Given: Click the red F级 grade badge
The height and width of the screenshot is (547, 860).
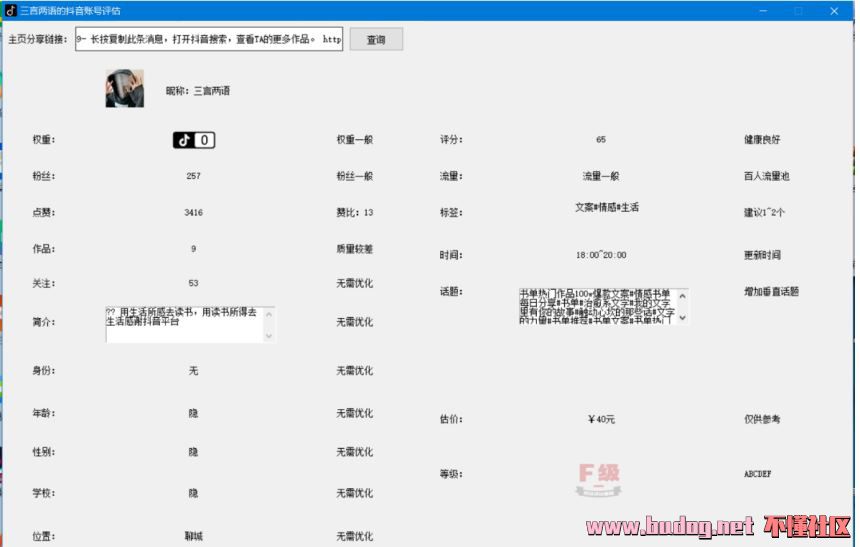Looking at the screenshot, I should tap(600, 478).
